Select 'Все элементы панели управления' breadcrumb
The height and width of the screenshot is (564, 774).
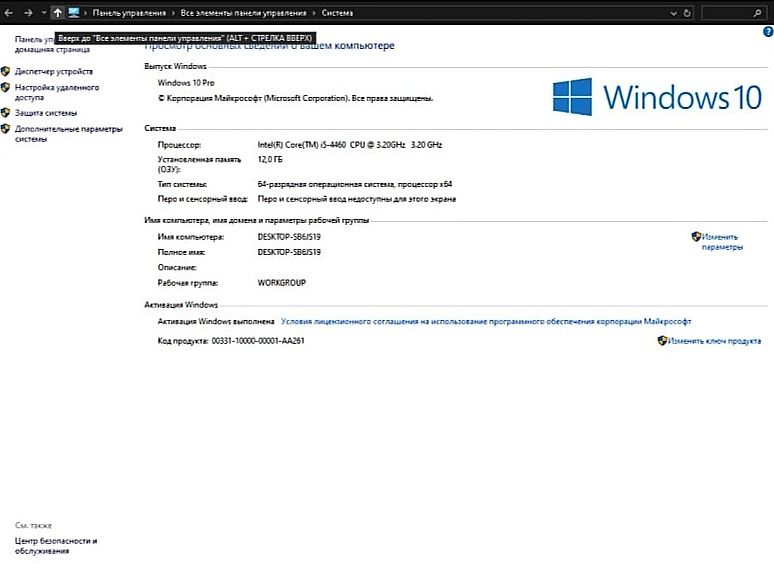tap(243, 13)
